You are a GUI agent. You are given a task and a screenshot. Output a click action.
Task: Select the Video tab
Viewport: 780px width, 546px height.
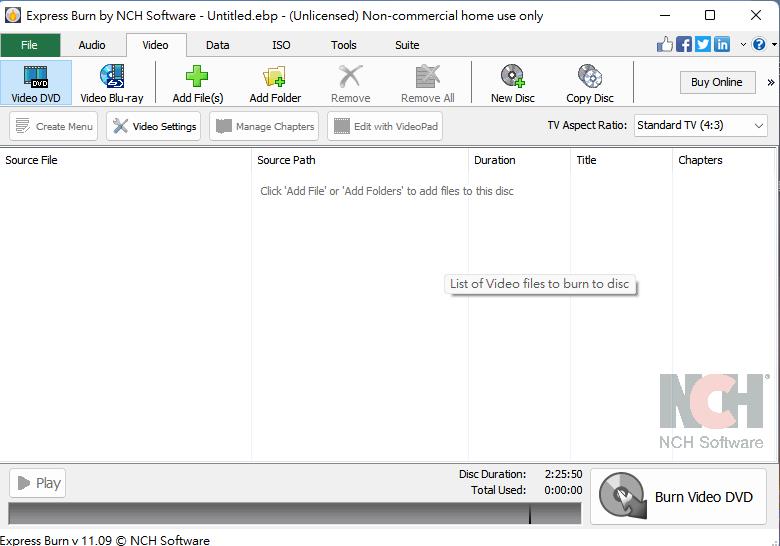156,45
